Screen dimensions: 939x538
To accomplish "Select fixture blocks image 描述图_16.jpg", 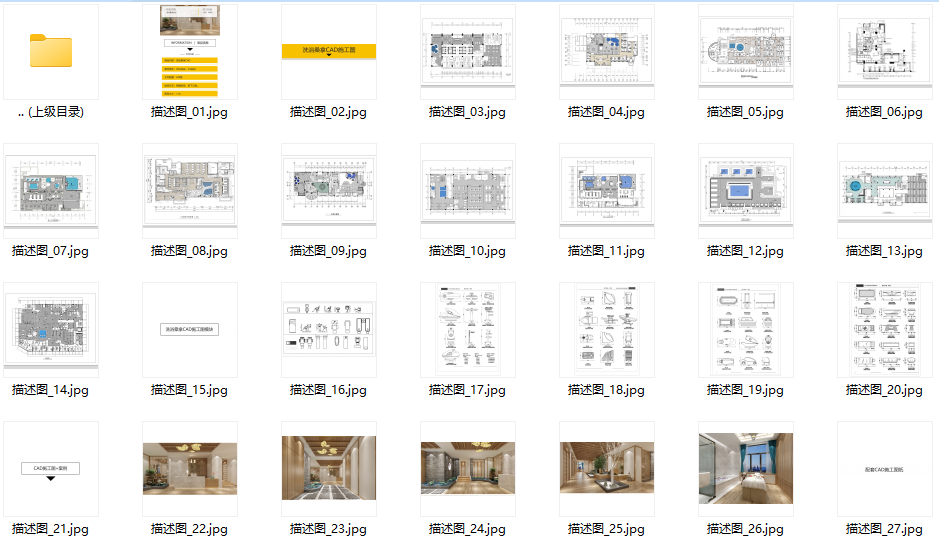I will [329, 330].
